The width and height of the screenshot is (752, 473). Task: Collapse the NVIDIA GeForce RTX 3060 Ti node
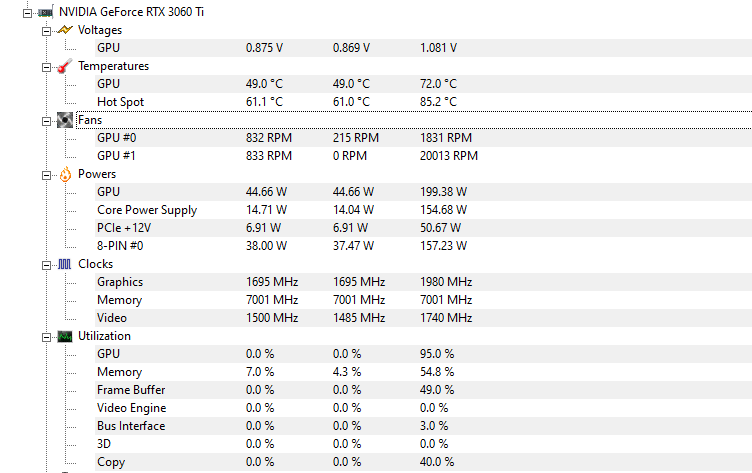pos(27,13)
